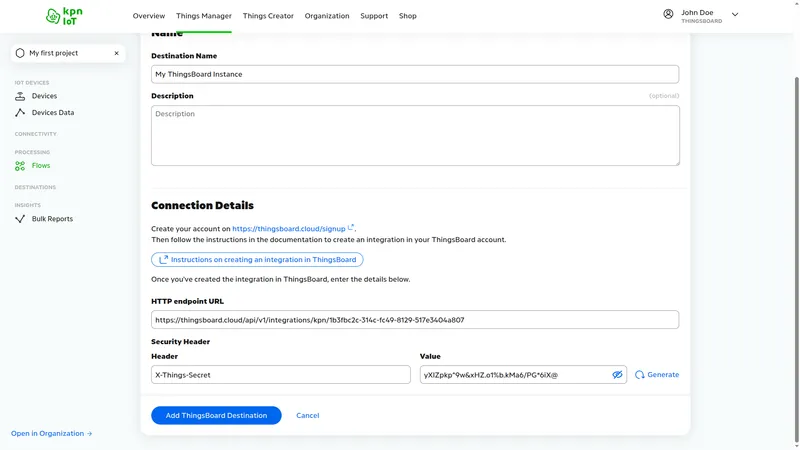Click the Description text area
This screenshot has width=800, height=450.
coord(415,136)
